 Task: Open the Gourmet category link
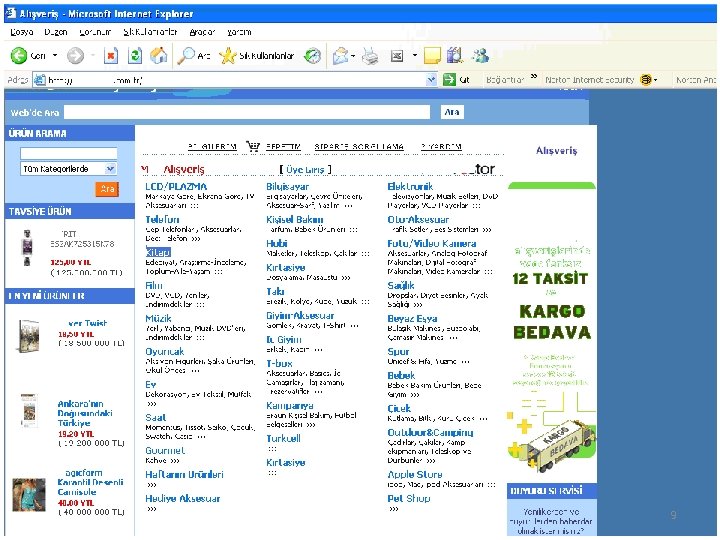point(165,450)
